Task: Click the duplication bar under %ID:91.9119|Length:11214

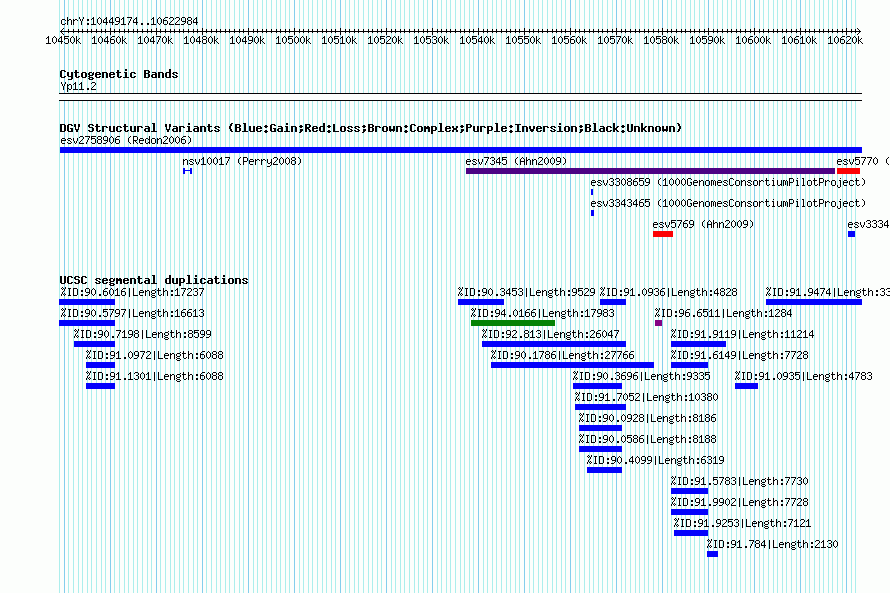Action: tap(698, 344)
